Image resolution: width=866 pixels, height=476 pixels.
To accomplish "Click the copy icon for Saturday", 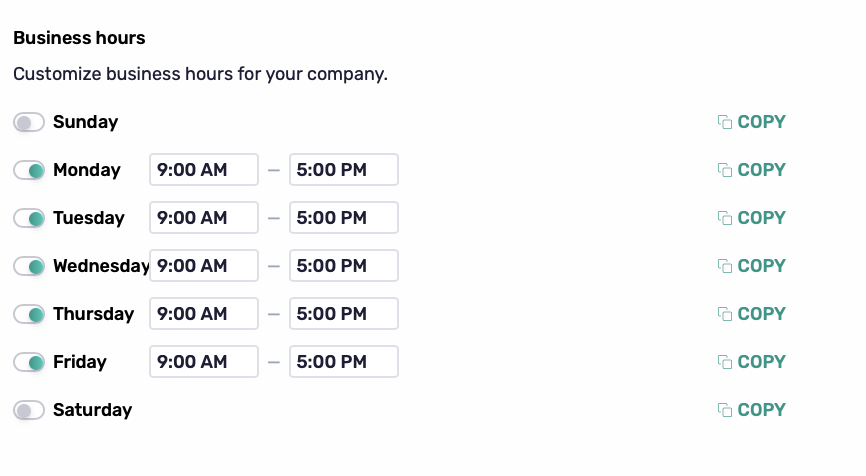I will tap(725, 410).
